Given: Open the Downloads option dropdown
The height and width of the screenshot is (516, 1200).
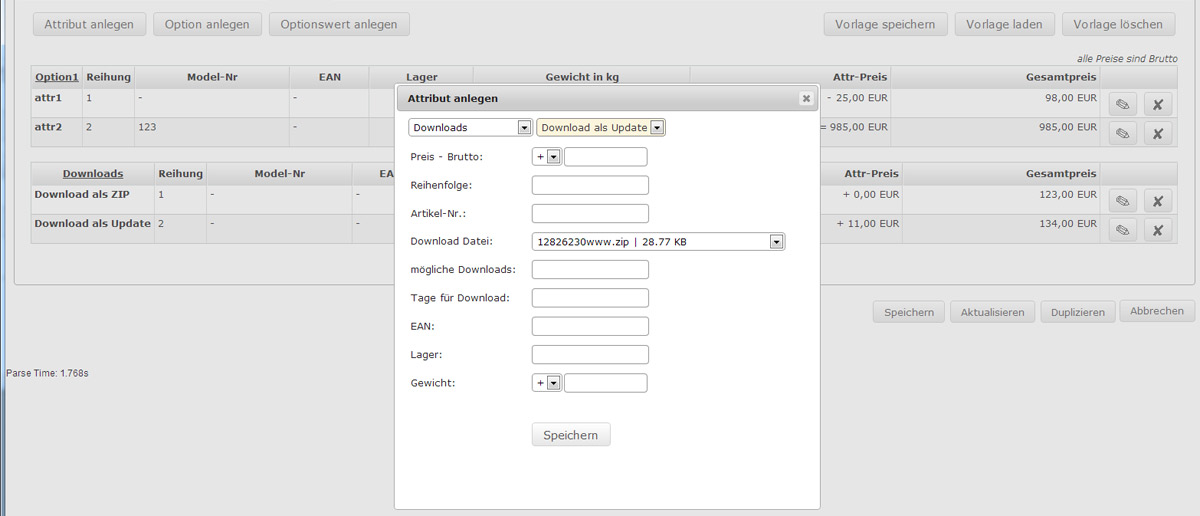Looking at the screenshot, I should click(x=524, y=128).
